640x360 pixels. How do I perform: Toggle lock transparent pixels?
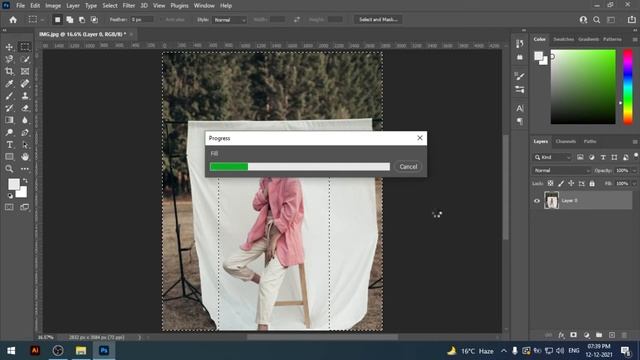(550, 184)
